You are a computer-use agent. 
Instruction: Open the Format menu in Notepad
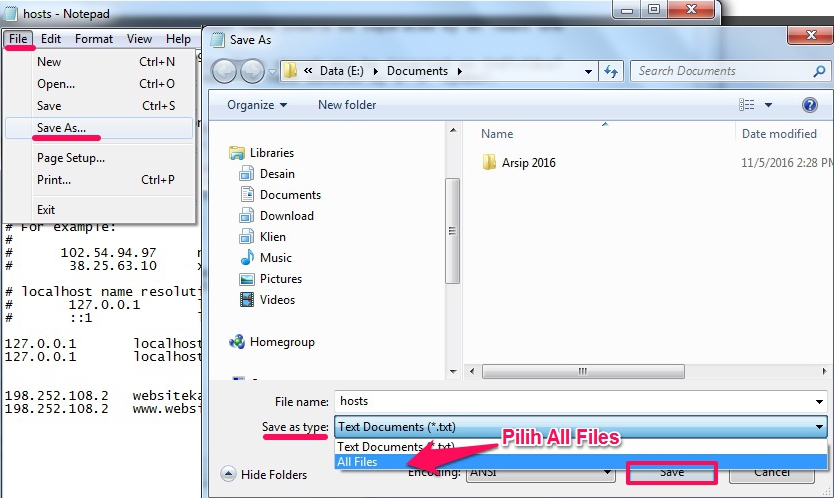coord(94,39)
